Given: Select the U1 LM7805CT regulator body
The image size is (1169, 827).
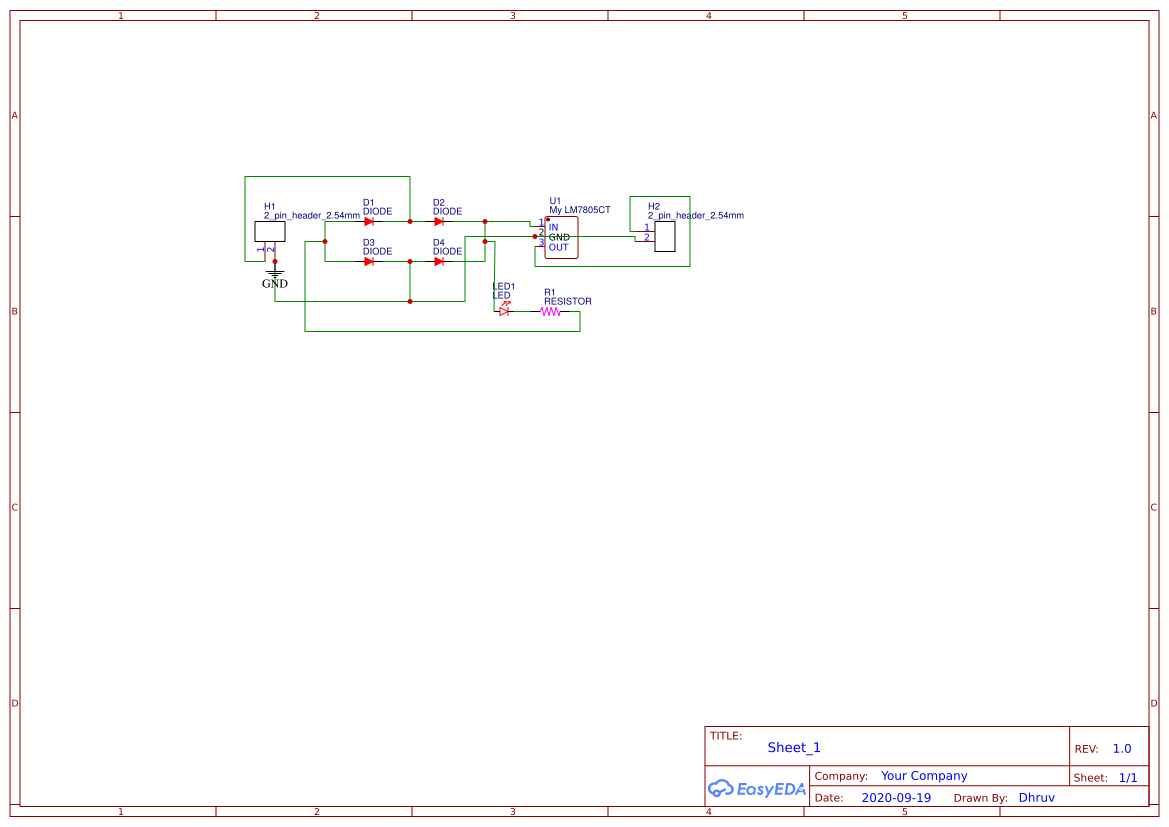Looking at the screenshot, I should coord(563,237).
